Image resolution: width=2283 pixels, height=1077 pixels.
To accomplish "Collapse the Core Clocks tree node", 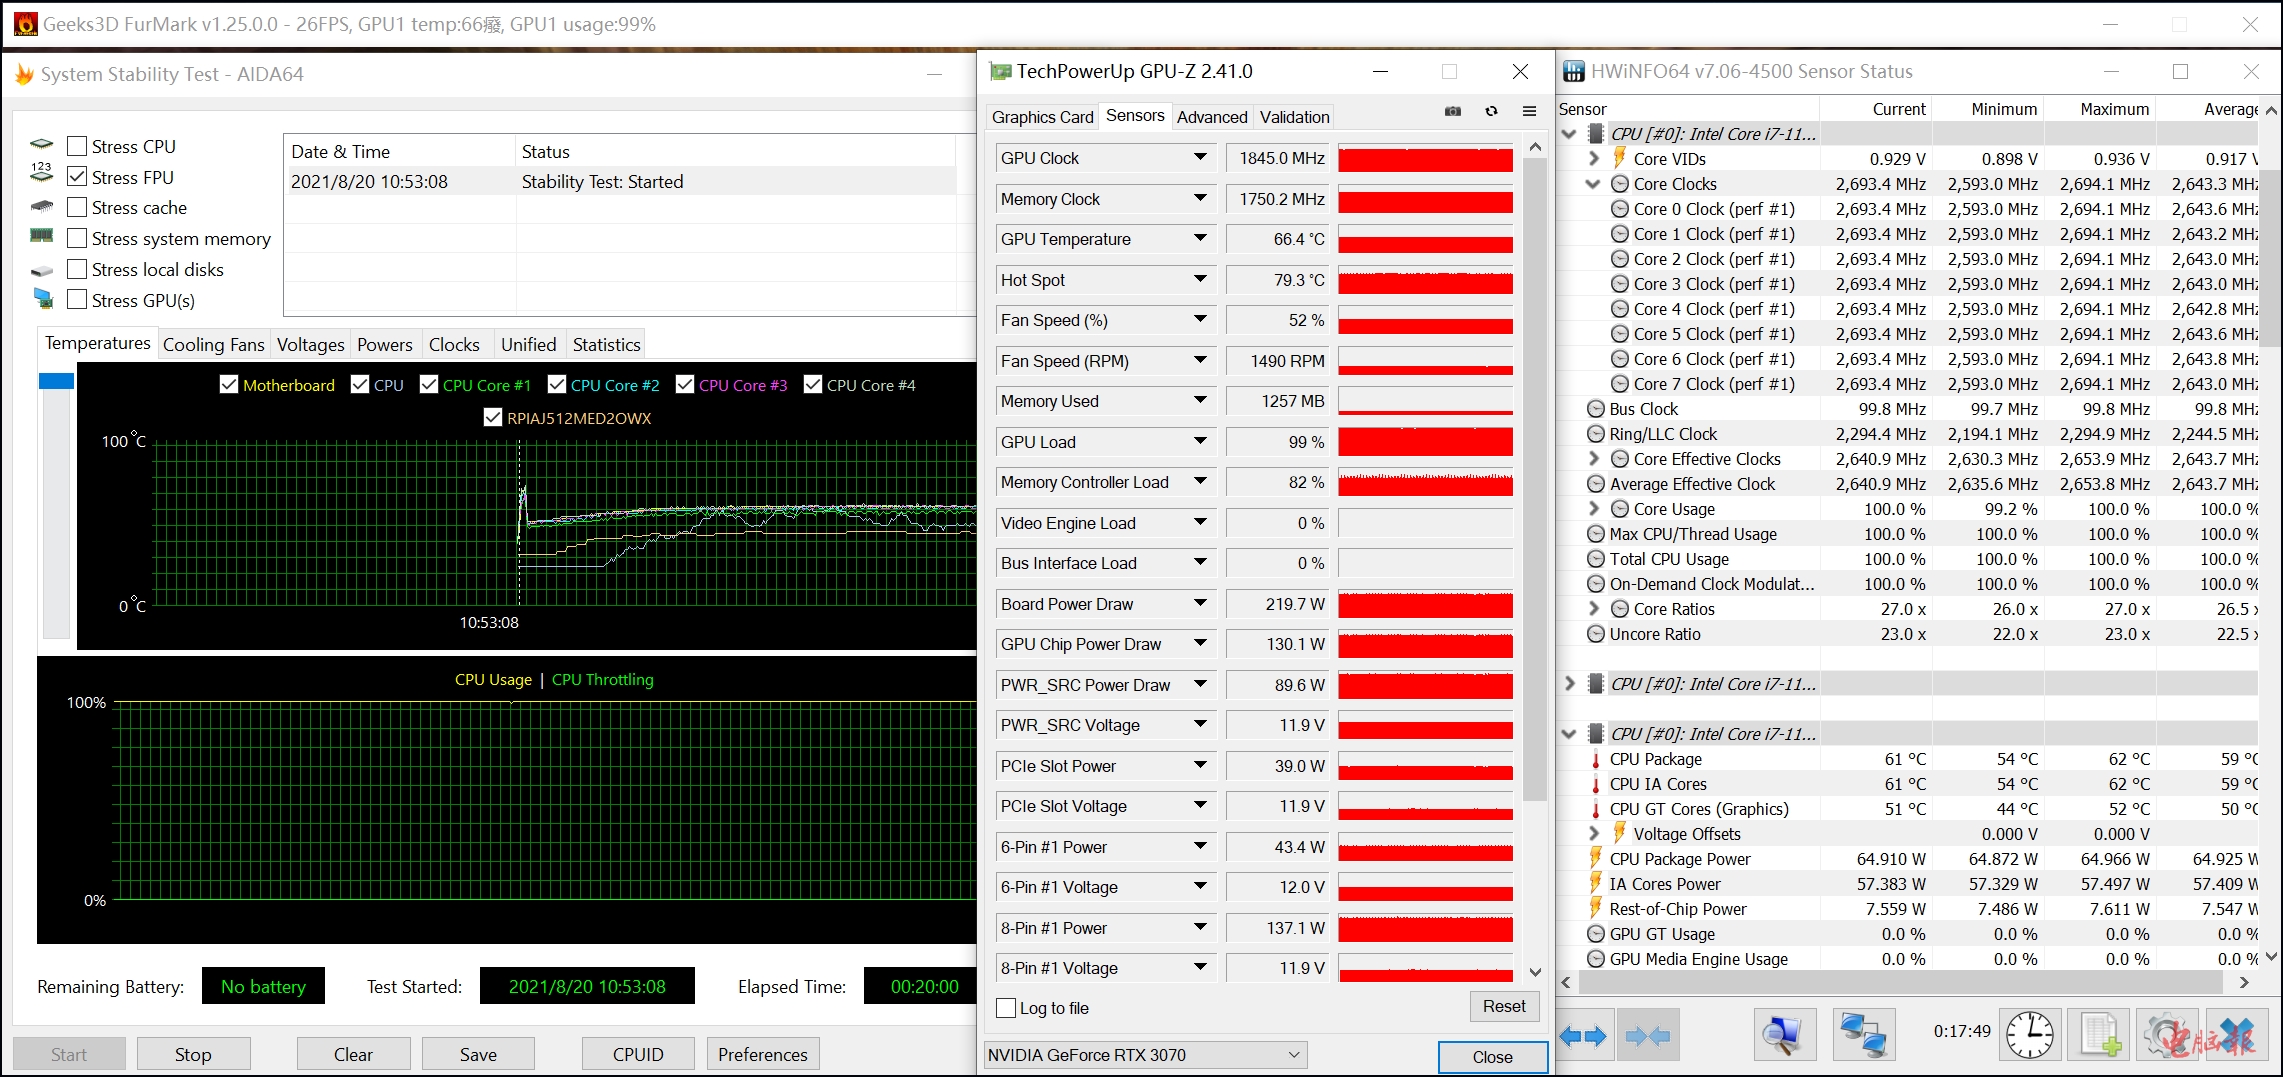I will click(x=1593, y=184).
